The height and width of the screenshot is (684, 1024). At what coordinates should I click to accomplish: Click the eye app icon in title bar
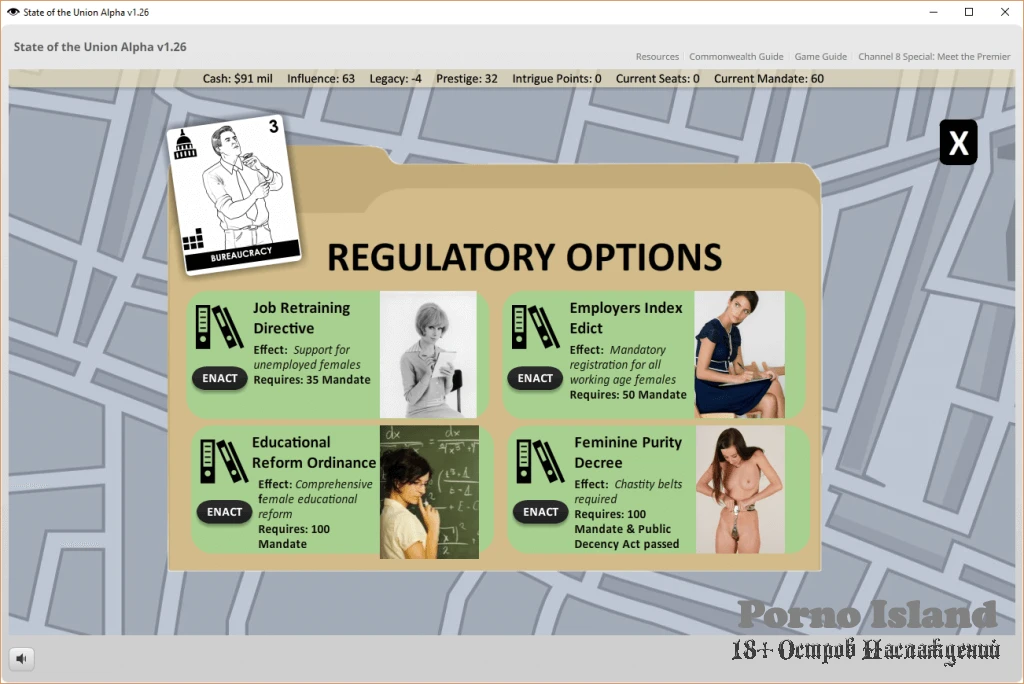14,12
